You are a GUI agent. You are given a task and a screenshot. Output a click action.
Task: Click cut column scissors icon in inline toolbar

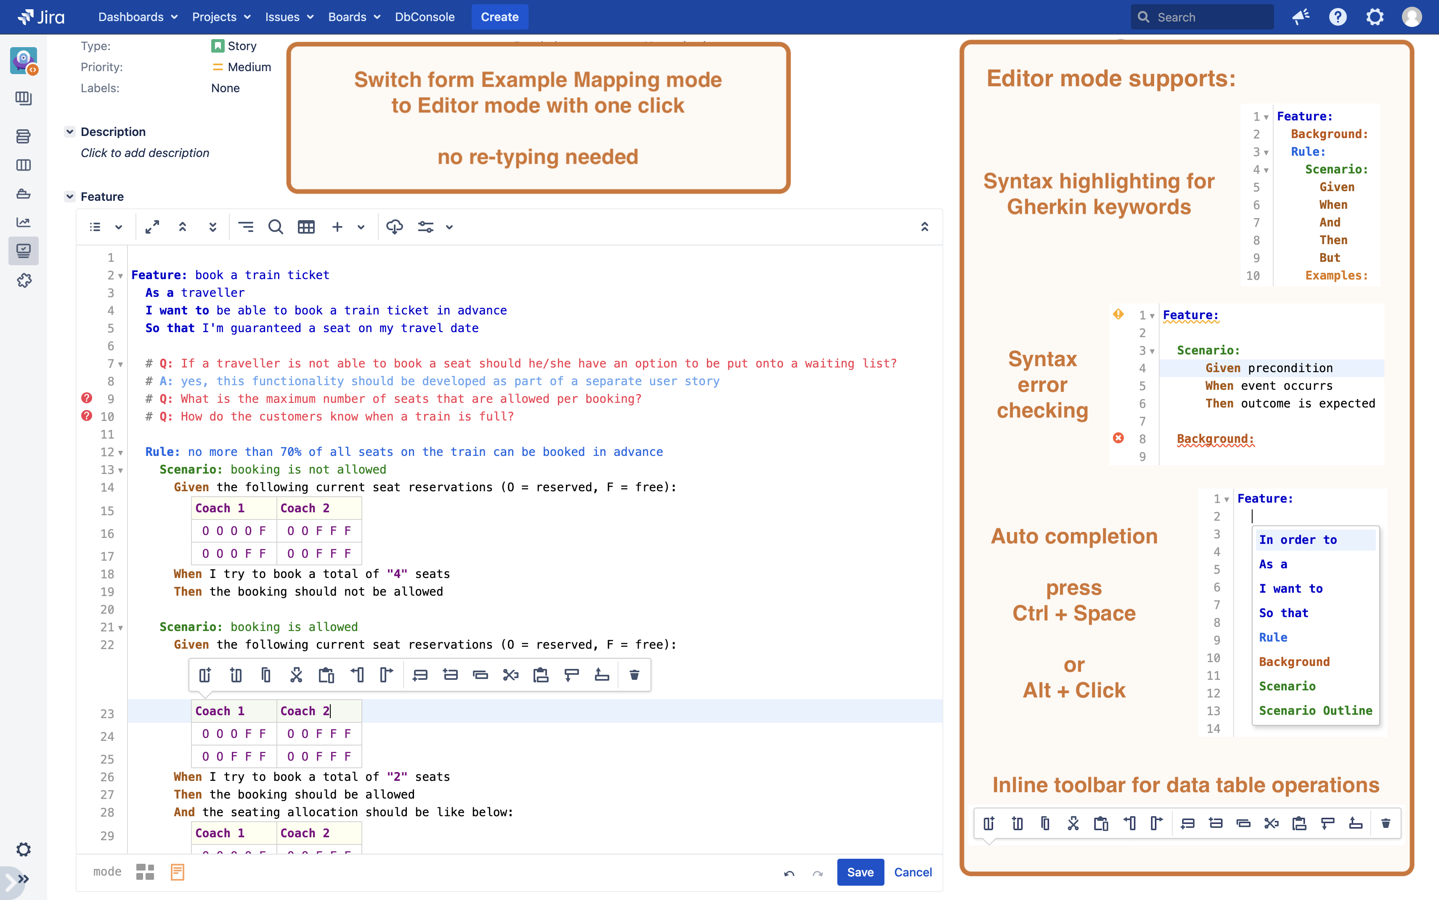(x=296, y=675)
